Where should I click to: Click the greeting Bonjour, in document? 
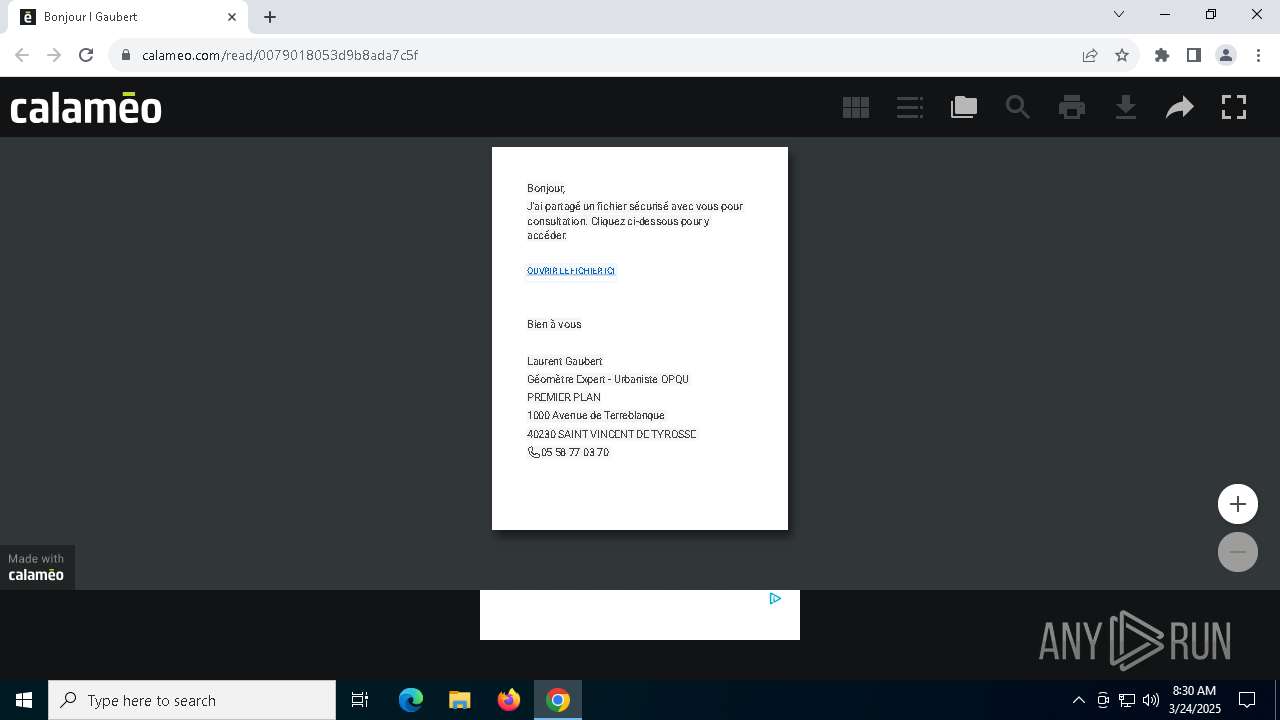point(546,189)
